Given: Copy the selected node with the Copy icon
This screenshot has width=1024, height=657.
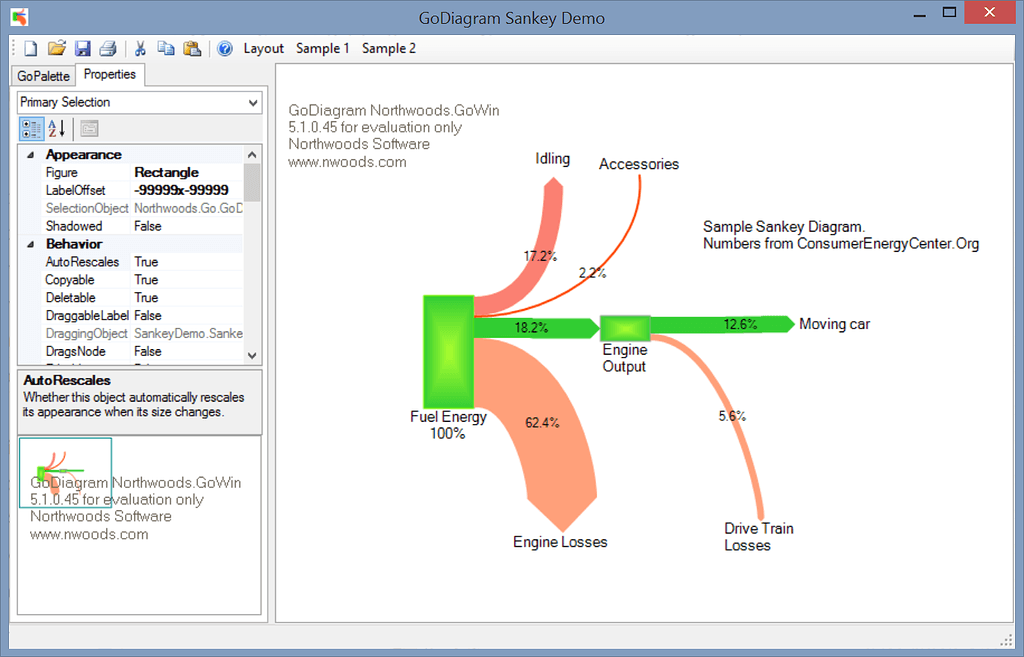Looking at the screenshot, I should 166,48.
